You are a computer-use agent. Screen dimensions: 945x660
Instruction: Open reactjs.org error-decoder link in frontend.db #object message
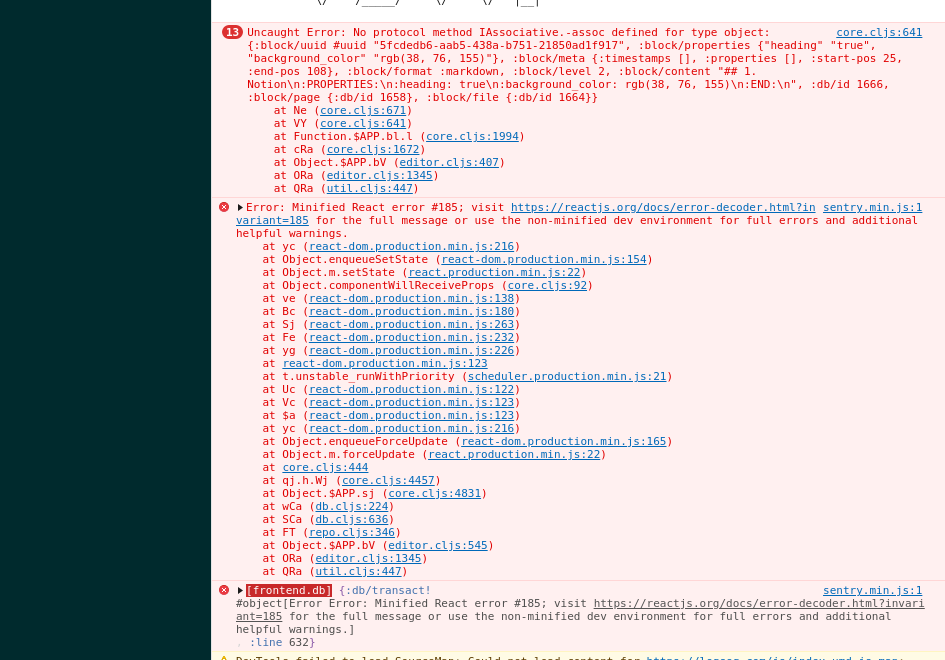(x=759, y=603)
